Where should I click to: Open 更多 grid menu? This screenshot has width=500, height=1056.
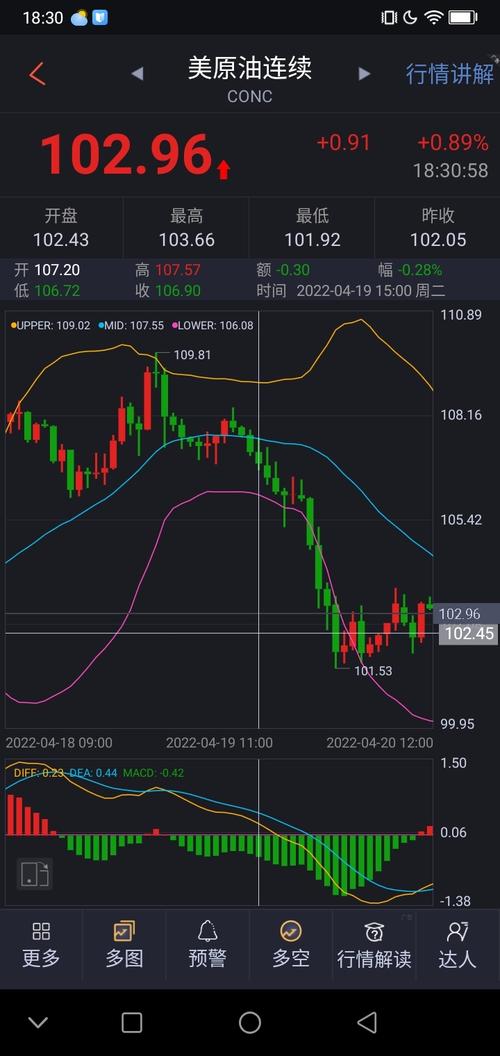41,944
